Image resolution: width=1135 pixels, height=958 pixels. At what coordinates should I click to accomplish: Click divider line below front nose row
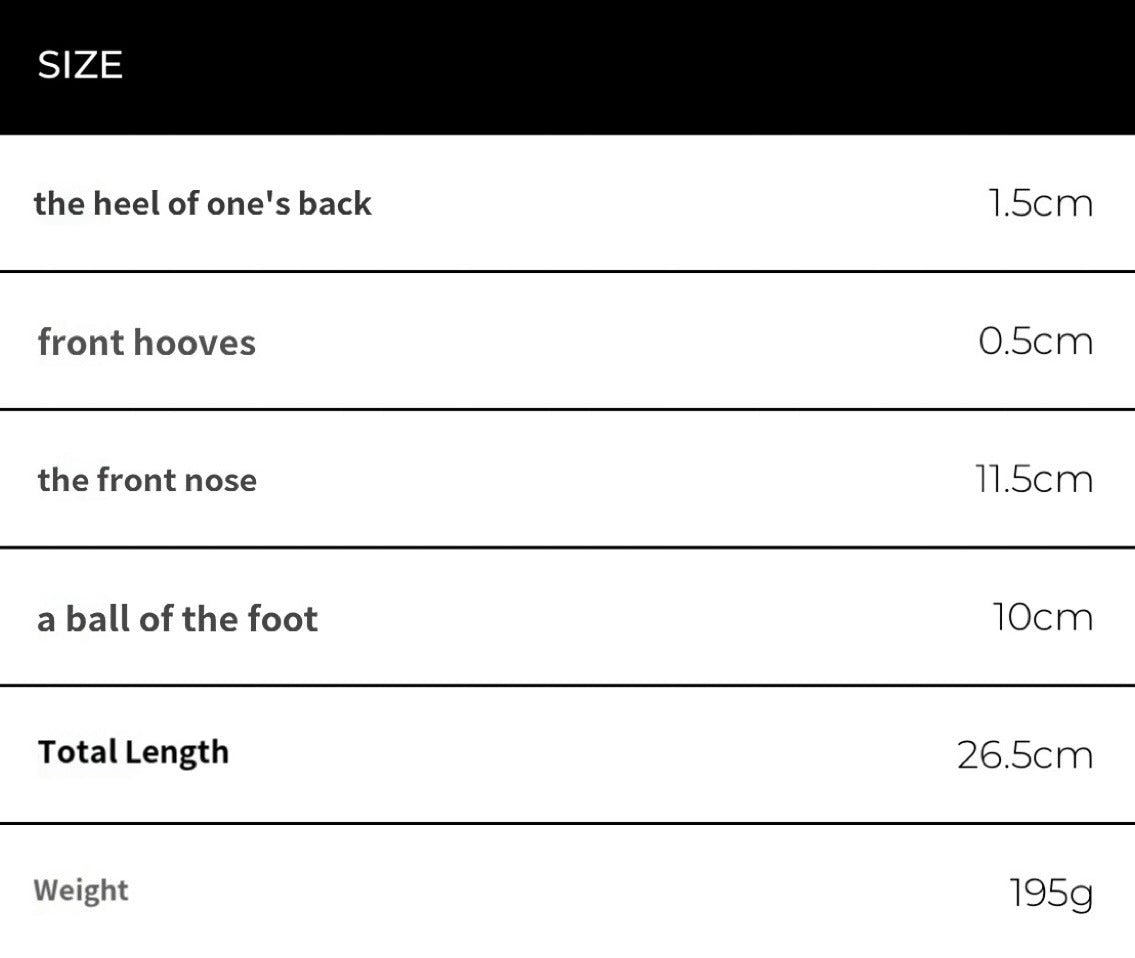[568, 547]
